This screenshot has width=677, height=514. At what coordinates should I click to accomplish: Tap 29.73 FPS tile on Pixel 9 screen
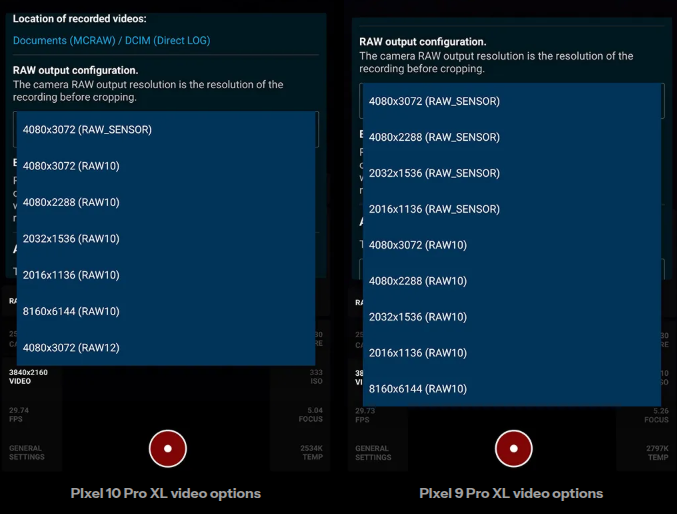[365, 415]
